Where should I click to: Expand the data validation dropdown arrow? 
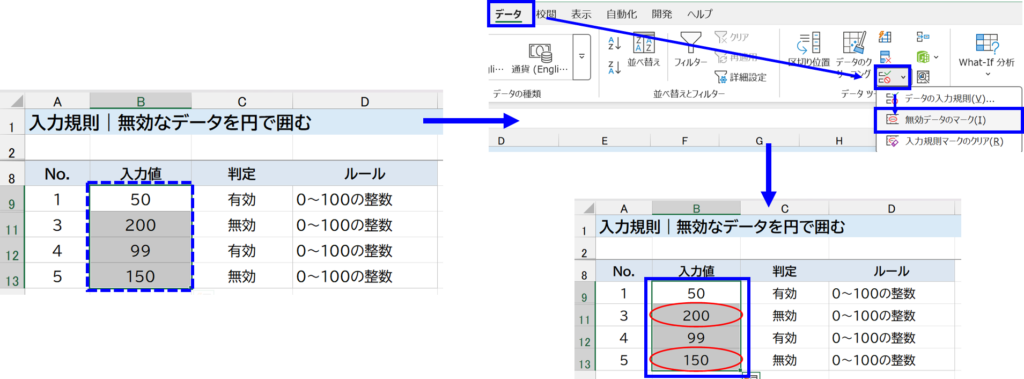[x=903, y=77]
